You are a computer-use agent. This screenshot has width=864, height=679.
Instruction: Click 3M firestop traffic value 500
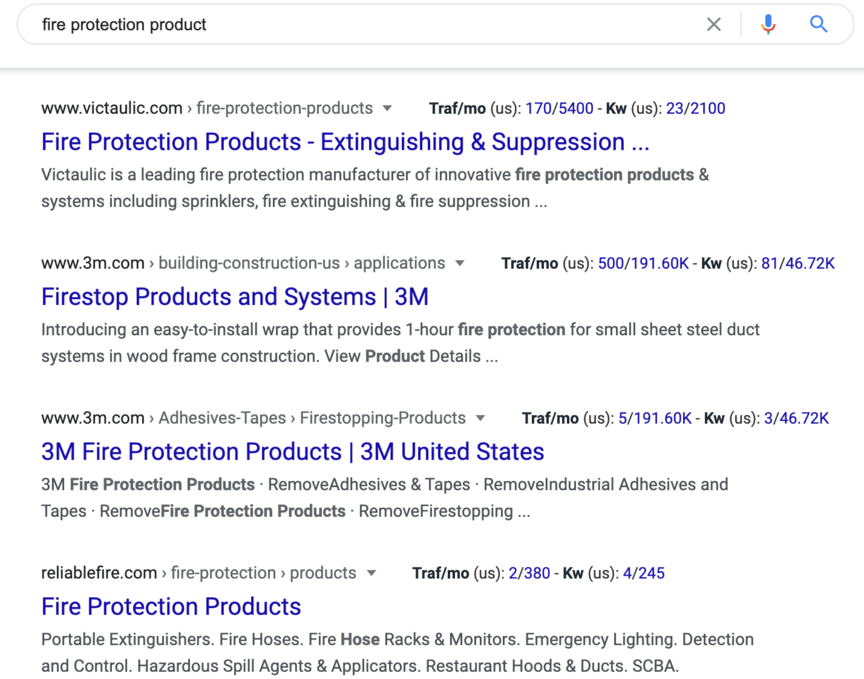tap(610, 264)
